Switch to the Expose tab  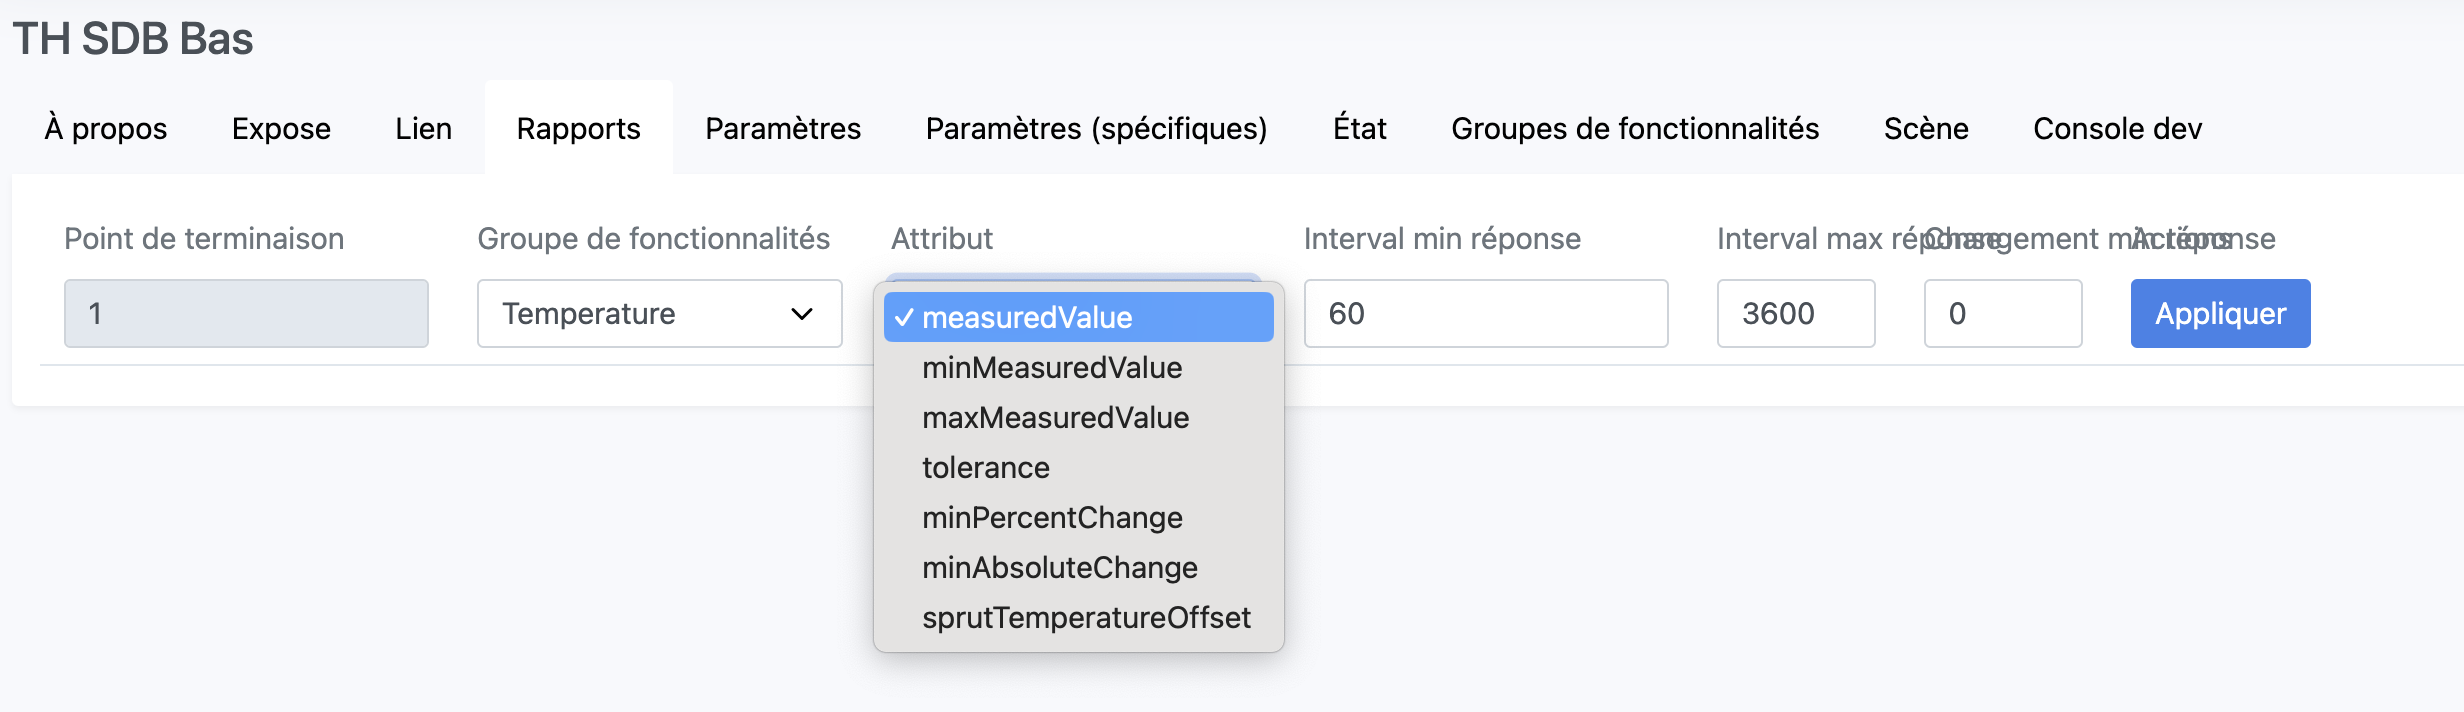(x=281, y=129)
